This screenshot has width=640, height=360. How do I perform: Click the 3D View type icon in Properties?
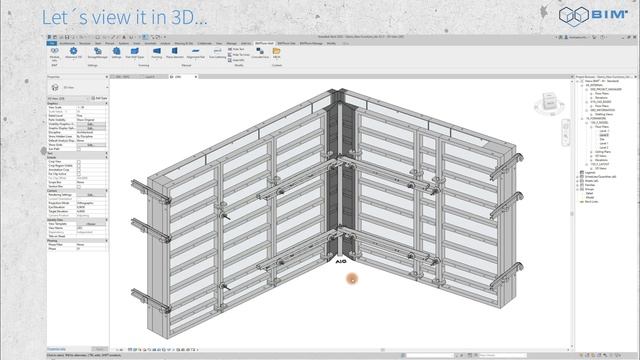55,87
